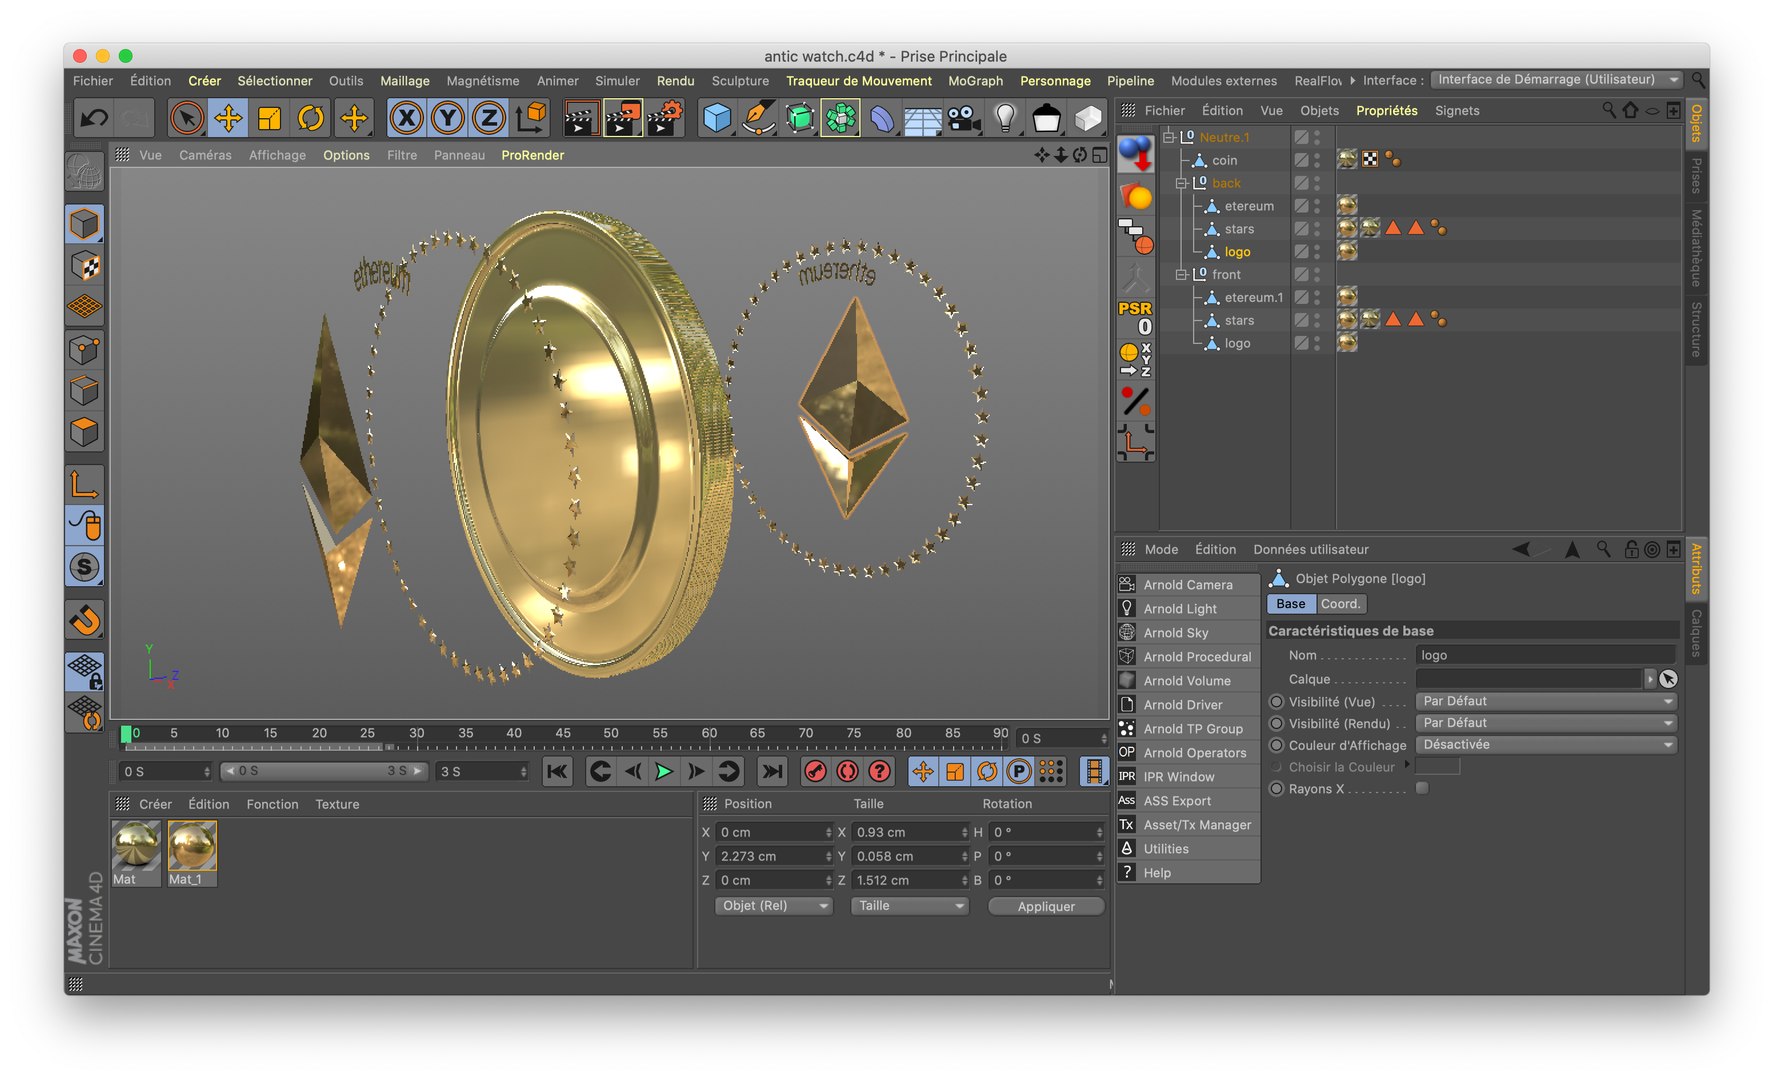The image size is (1774, 1080).
Task: Open ASS Export entry
Action: [1188, 801]
